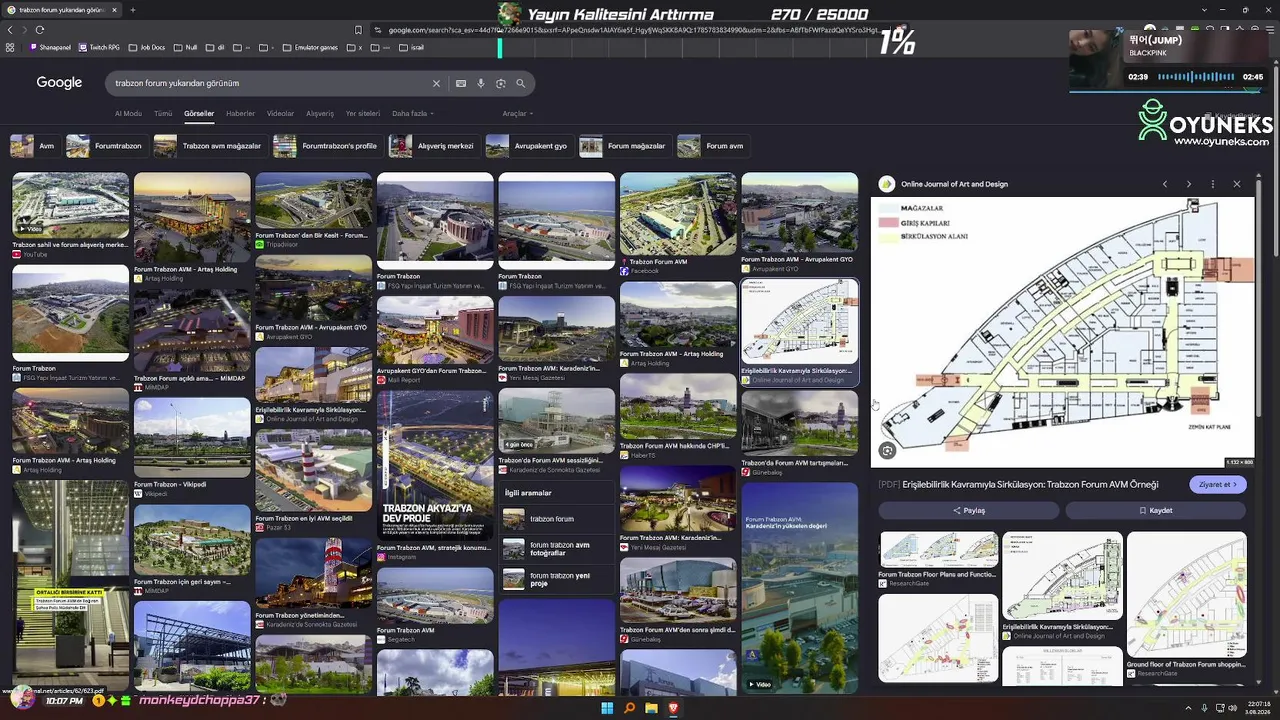Search inside the floor plan image with Lens
Image resolution: width=1280 pixels, height=720 pixels.
point(887,451)
